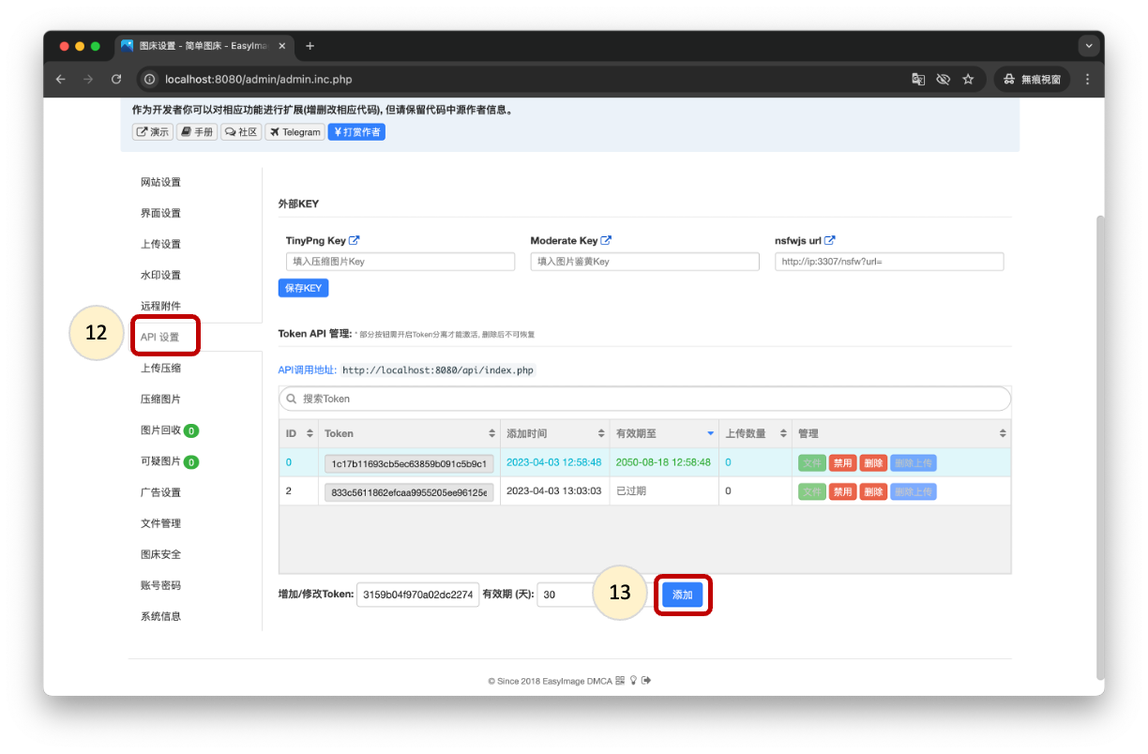Sort the table by ID column
Image resolution: width=1148 pixels, height=754 pixels.
[x=297, y=433]
